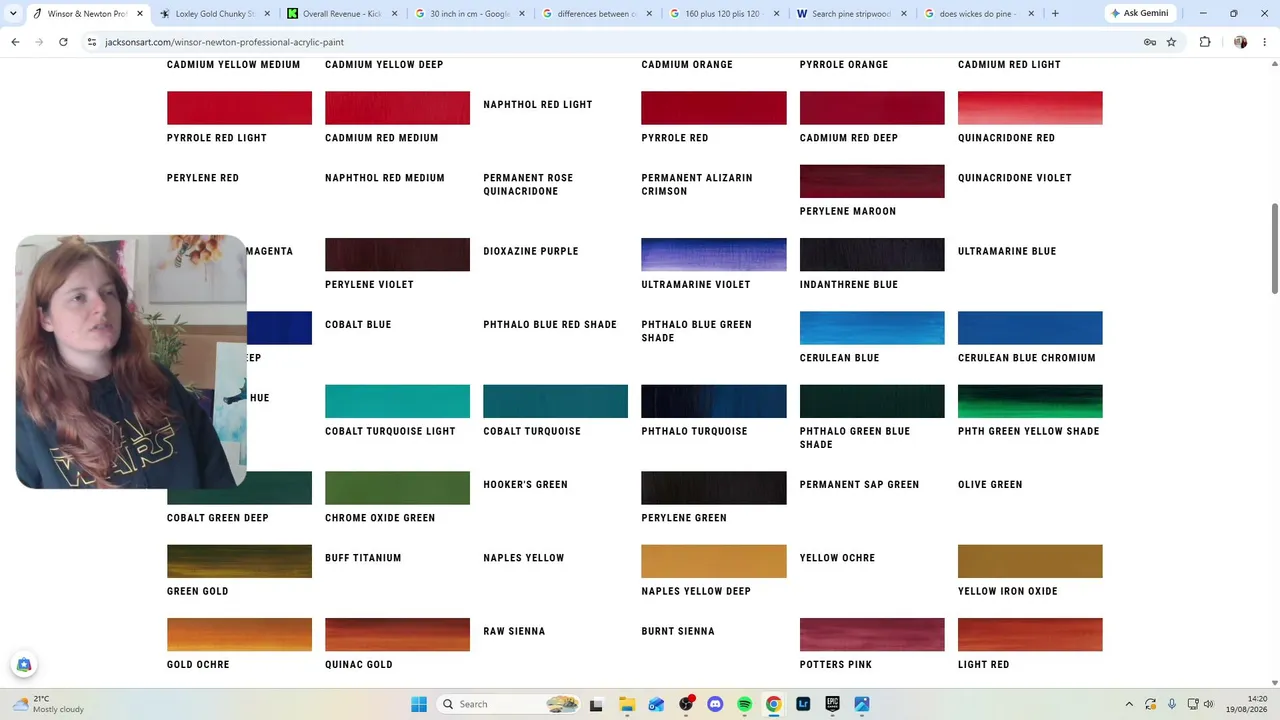Switch to the 30 inch in cm tab

click(x=469, y=14)
